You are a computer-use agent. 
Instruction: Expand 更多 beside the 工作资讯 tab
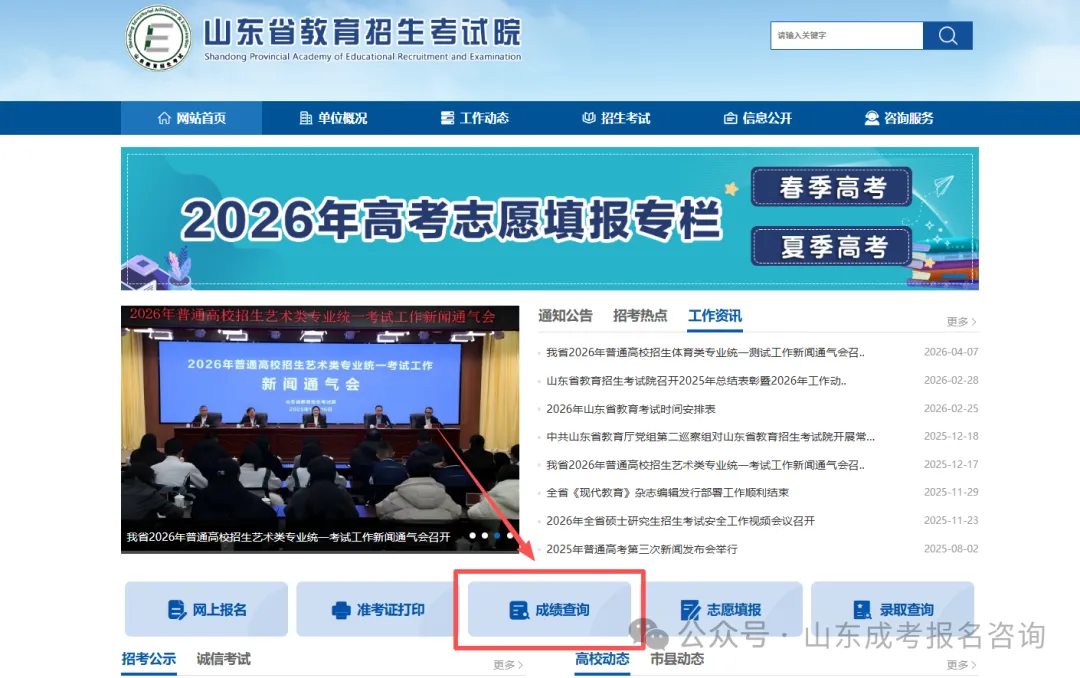tap(961, 322)
